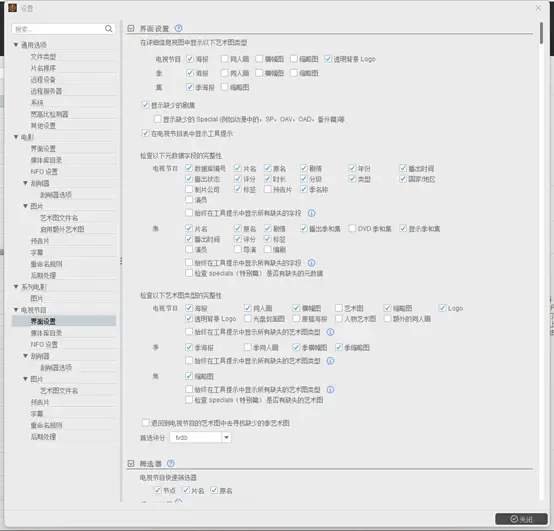Screen dimensions: 554x531
Task: Check the 季同人画 artwork checkbox
Action: tap(248, 347)
